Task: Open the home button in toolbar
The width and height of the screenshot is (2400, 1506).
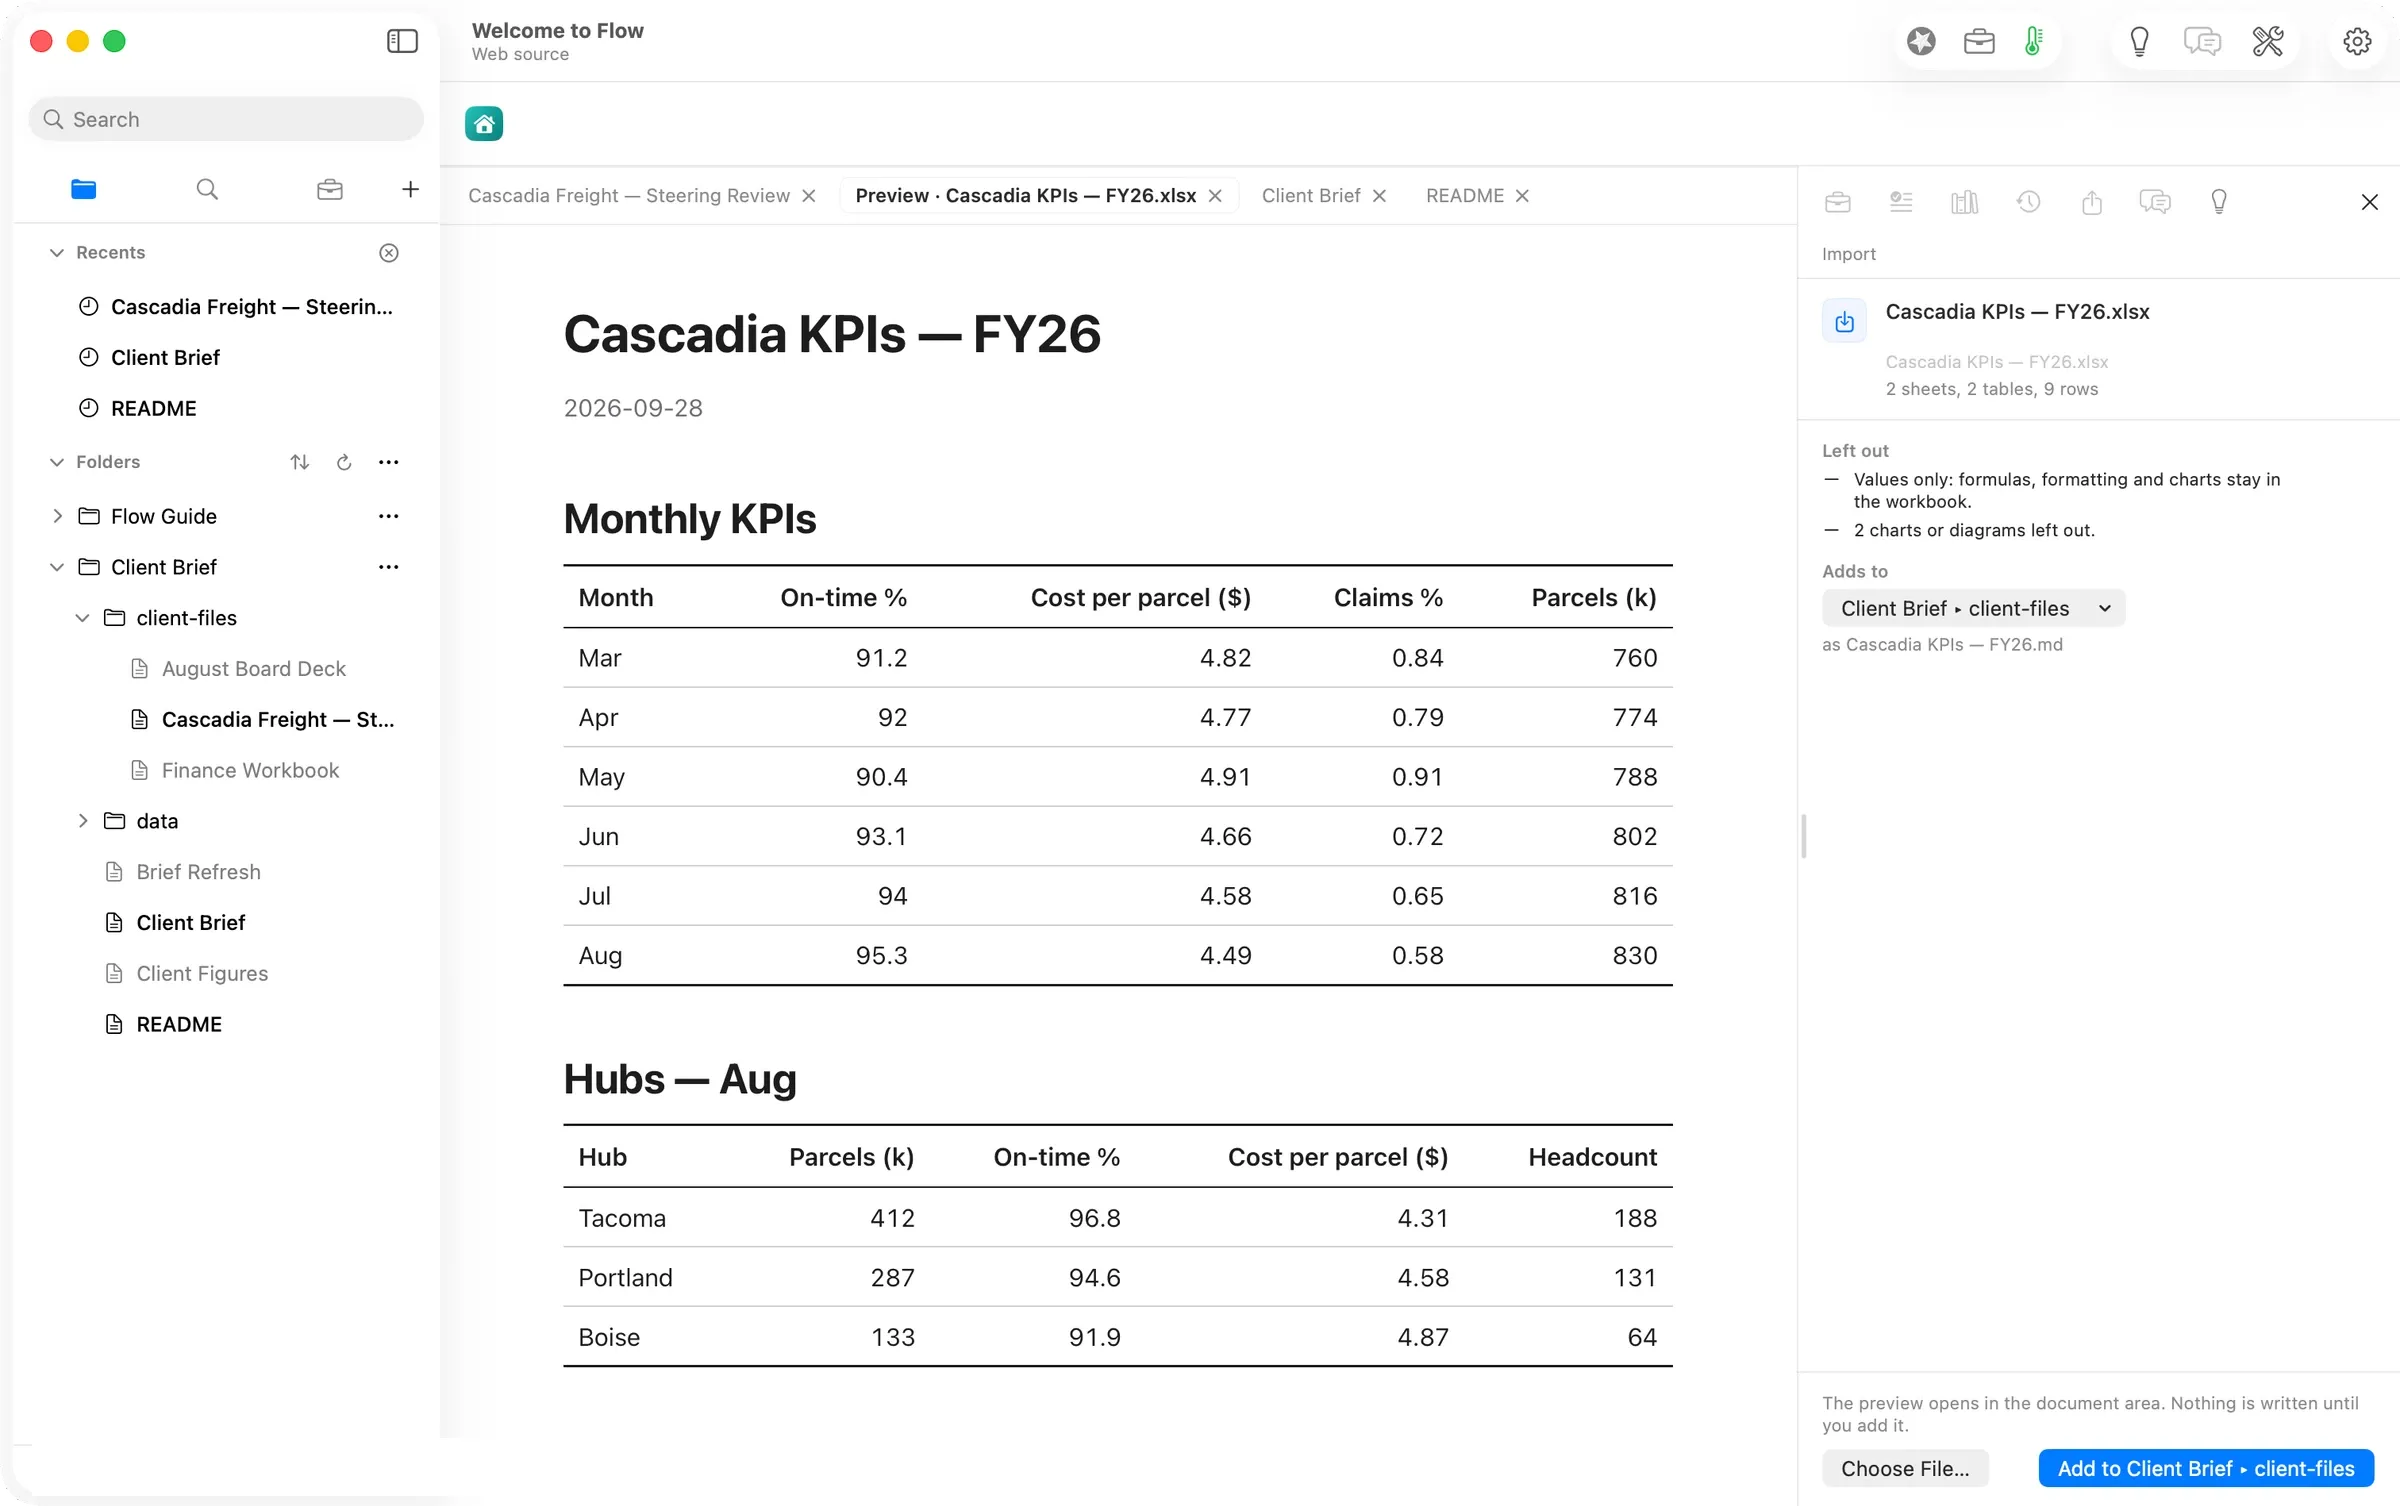Action: pos(484,124)
